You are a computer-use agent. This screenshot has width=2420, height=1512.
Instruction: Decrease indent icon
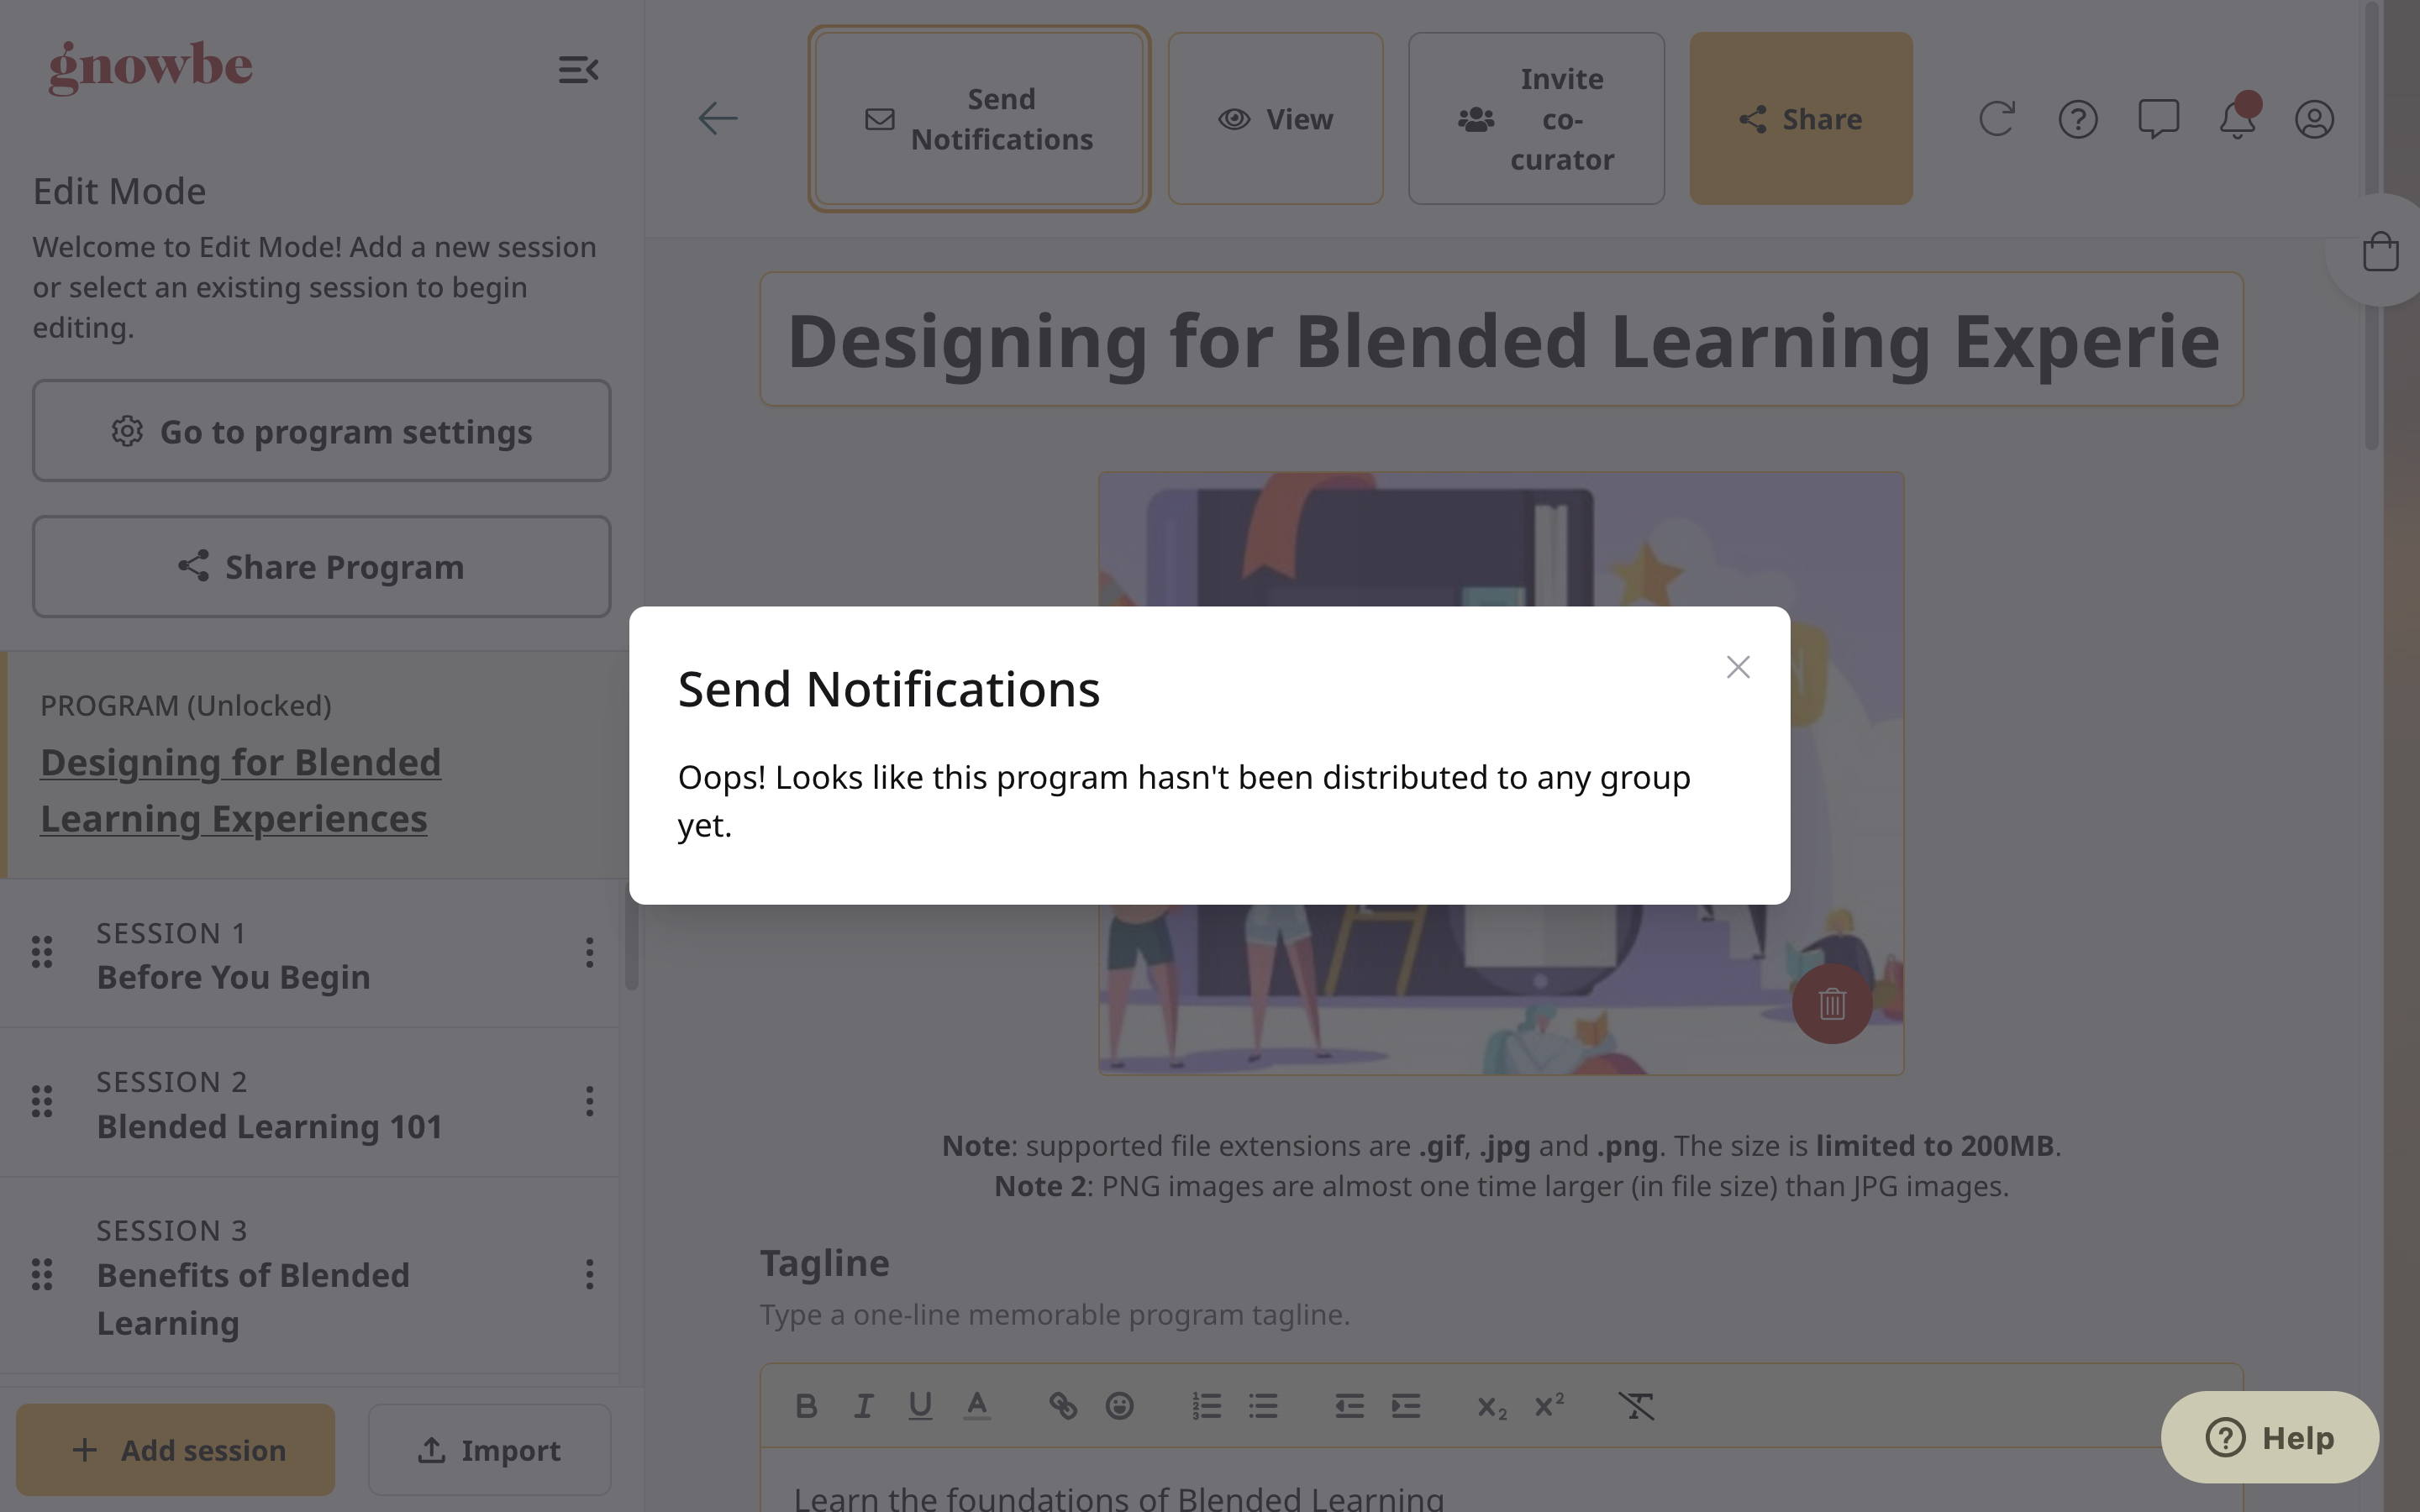(1349, 1406)
